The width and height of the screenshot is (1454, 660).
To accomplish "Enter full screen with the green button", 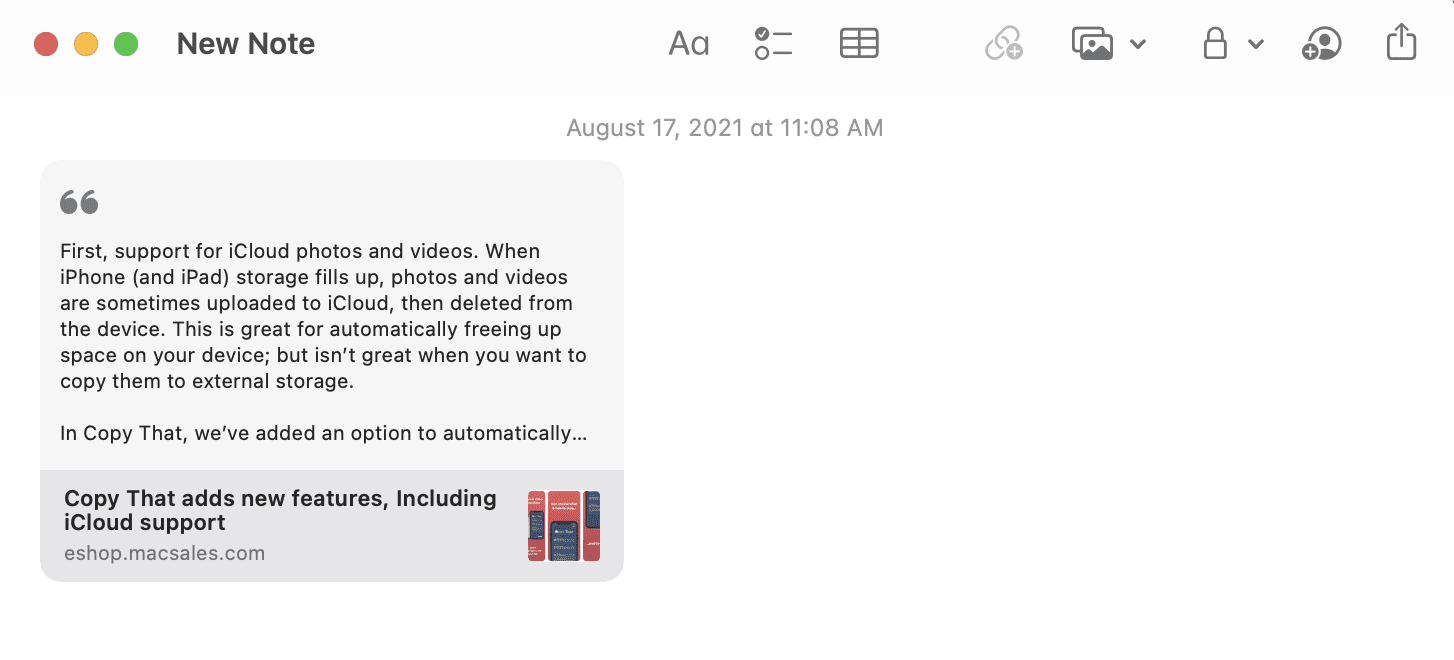I will [126, 44].
